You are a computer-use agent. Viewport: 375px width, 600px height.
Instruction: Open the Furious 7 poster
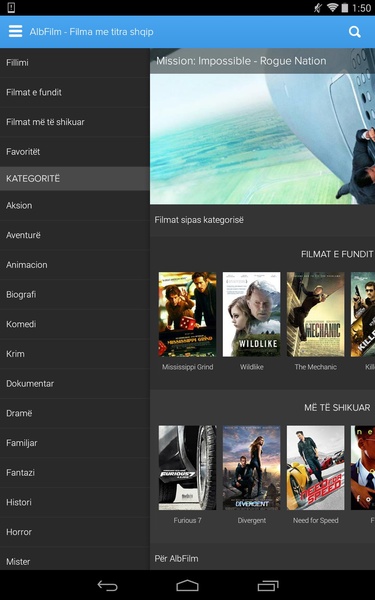188,468
